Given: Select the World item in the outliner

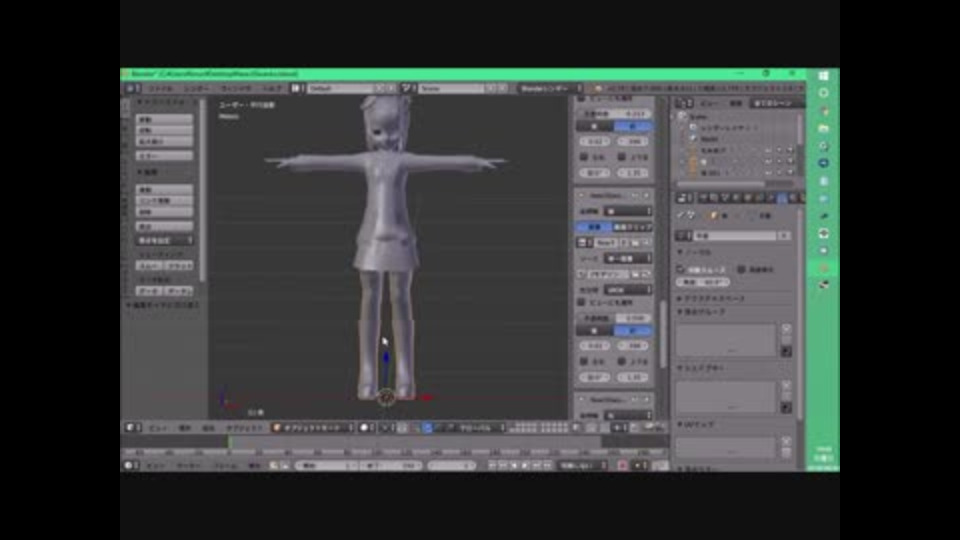Looking at the screenshot, I should click(x=709, y=138).
